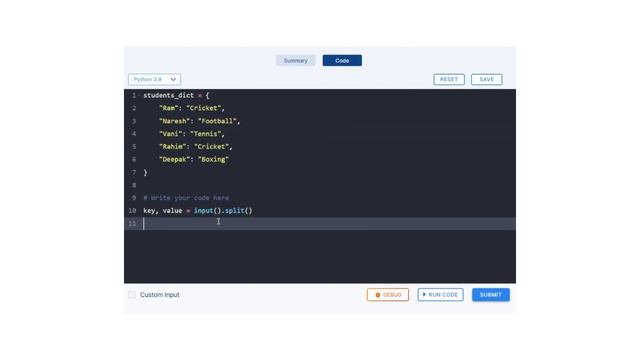Screen dimensions: 640x360
Task: Click on "students_dict" in line 1
Action: click(168, 96)
